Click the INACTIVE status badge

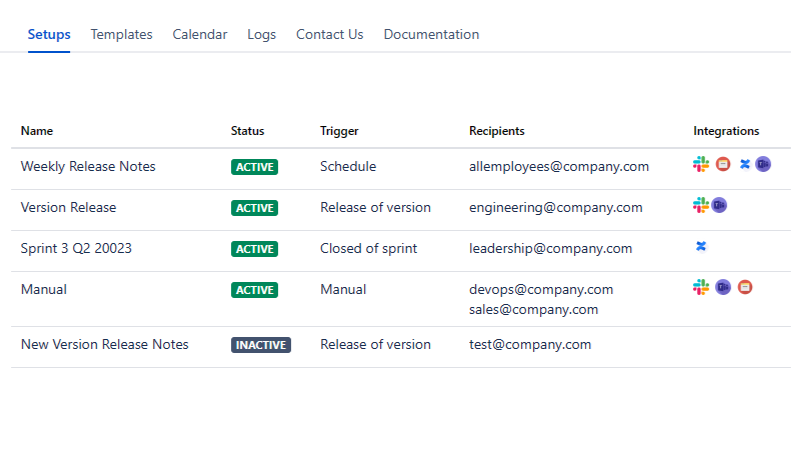click(x=261, y=345)
